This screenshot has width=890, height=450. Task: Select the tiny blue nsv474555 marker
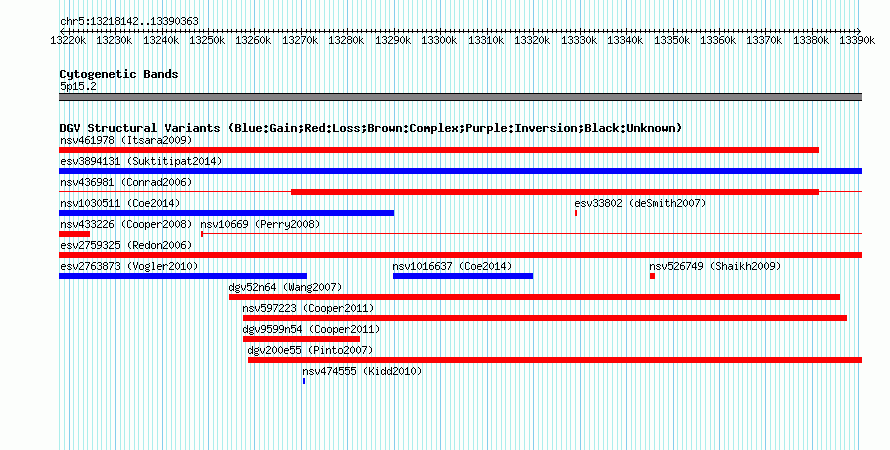click(304, 381)
